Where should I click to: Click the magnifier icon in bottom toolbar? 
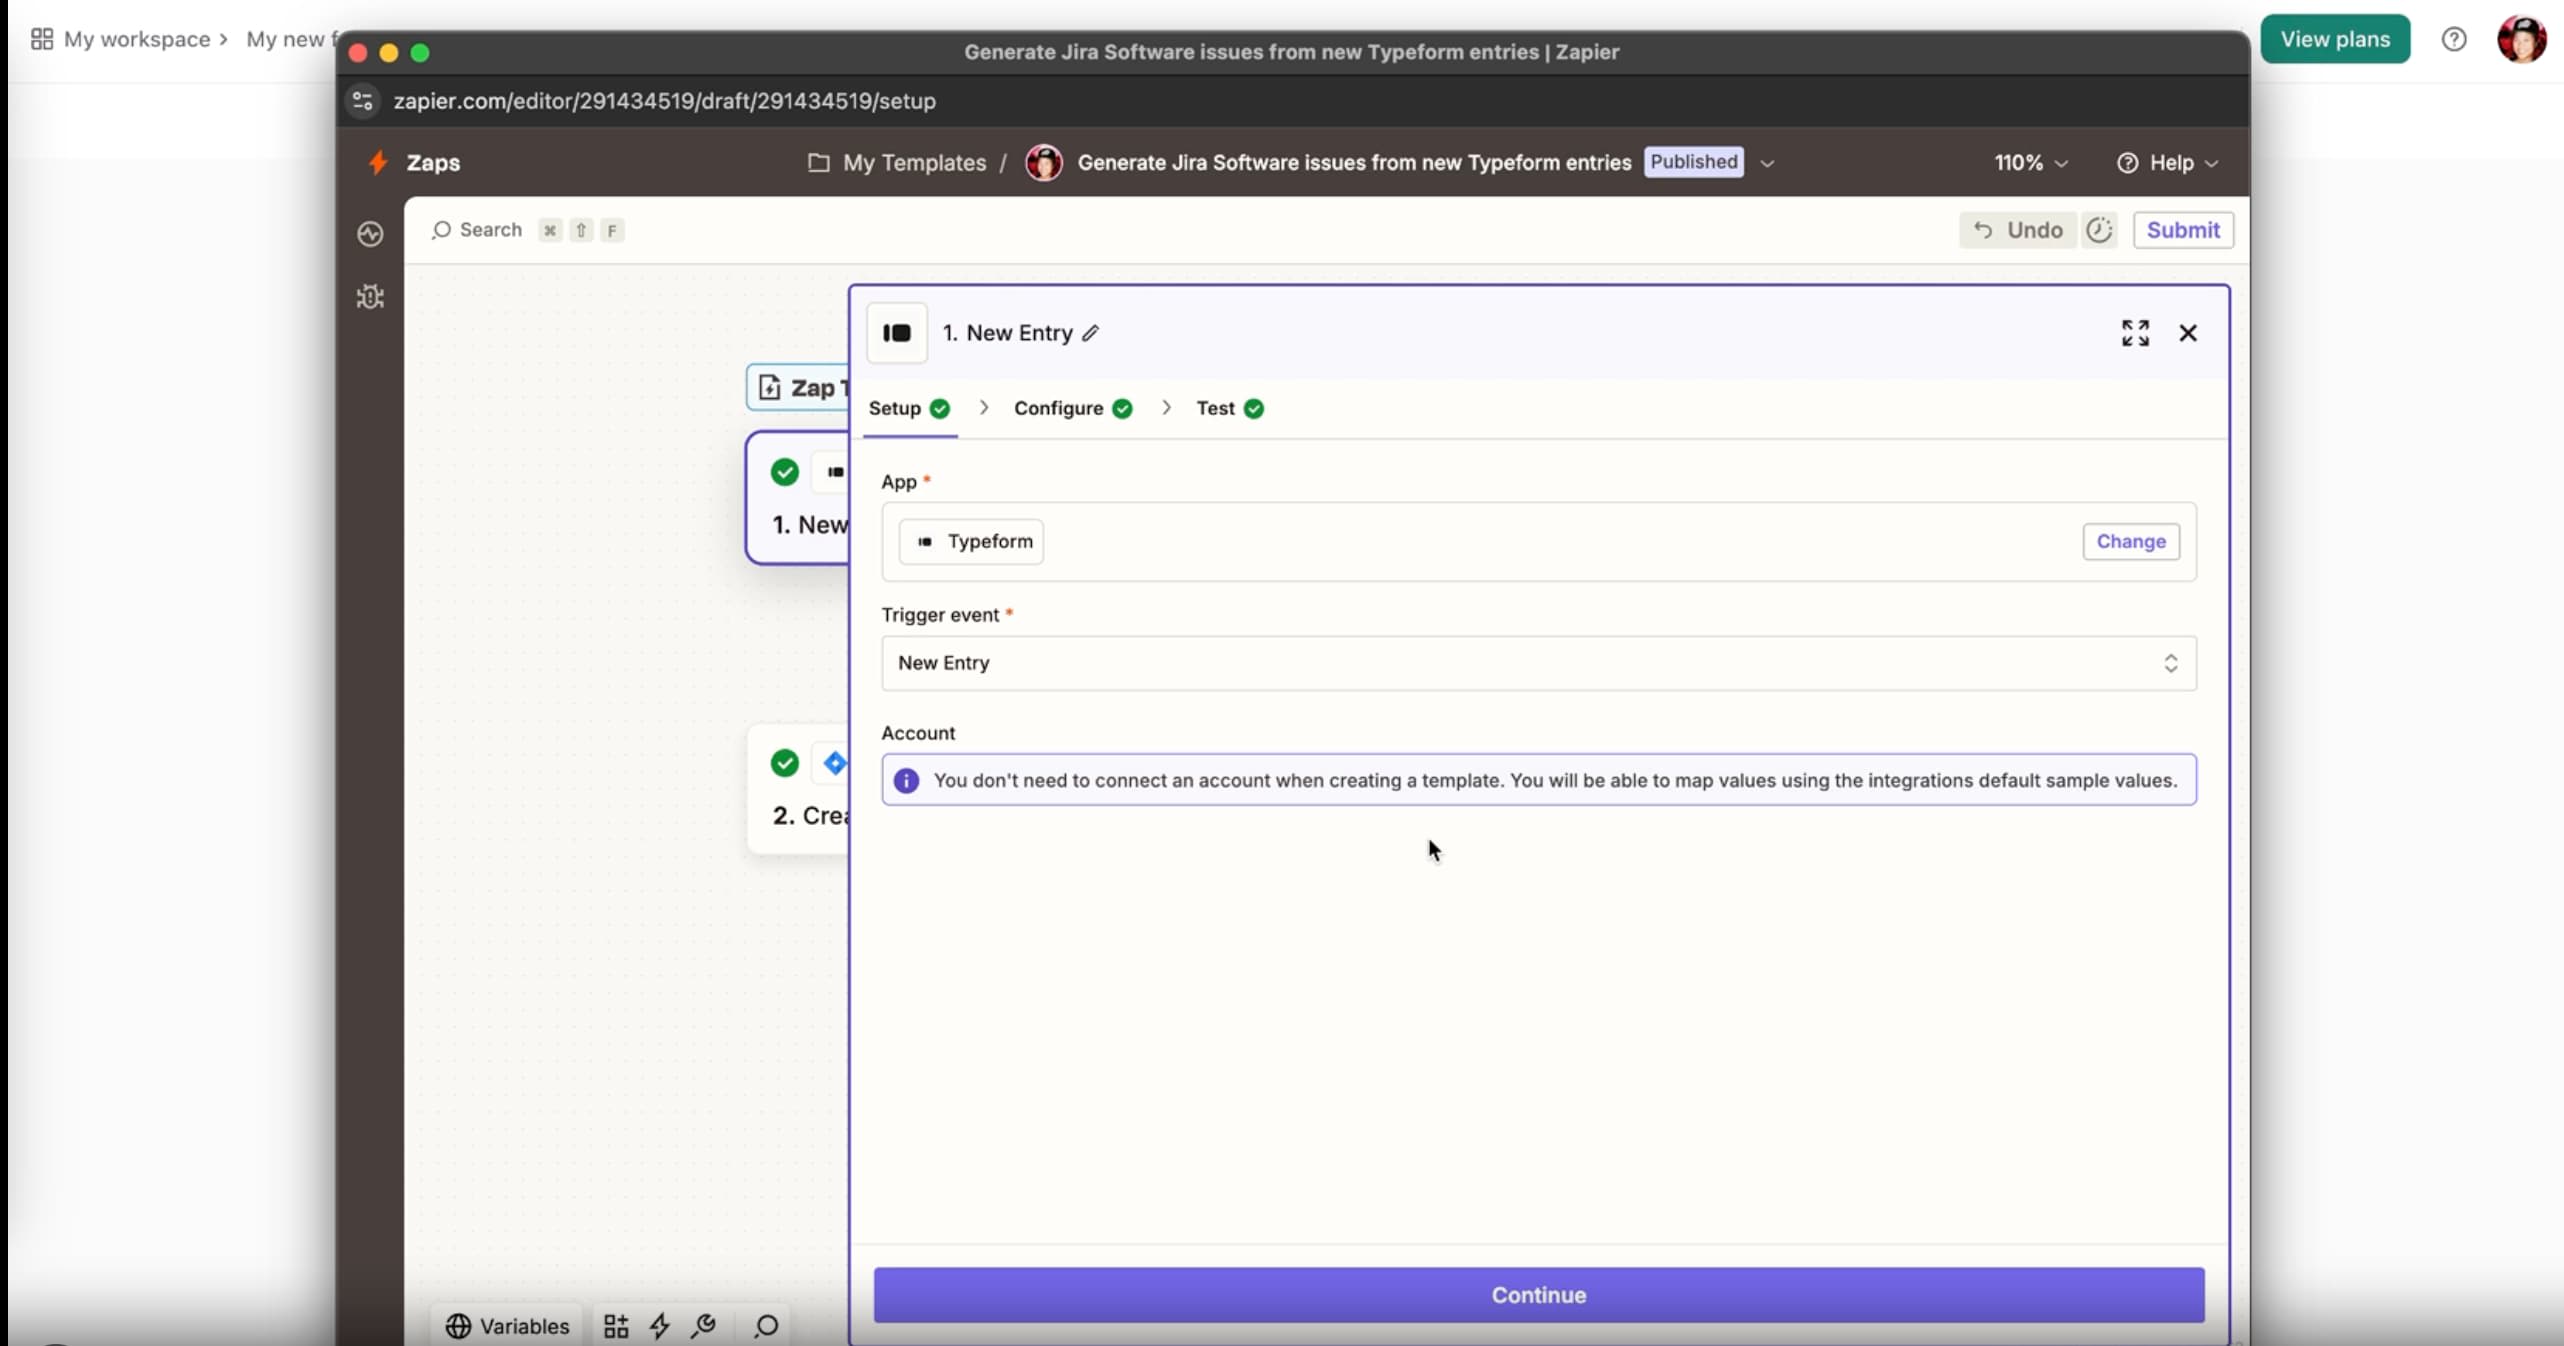[767, 1326]
